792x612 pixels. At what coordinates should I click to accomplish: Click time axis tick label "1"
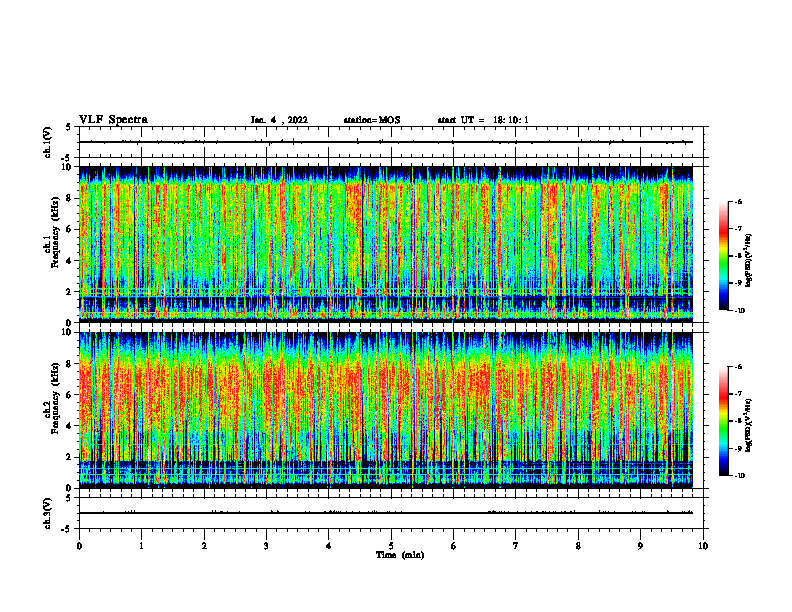pyautogui.click(x=141, y=546)
